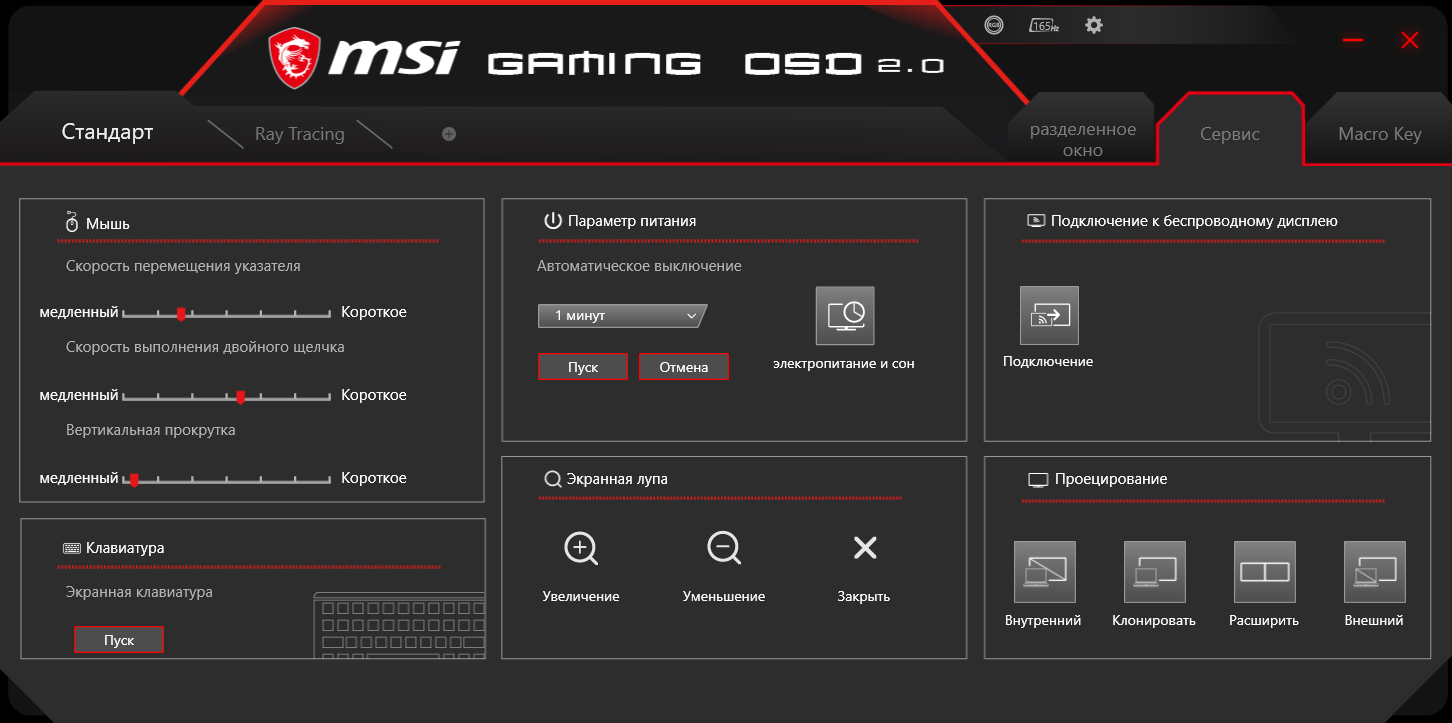Cancel auto shutdown with the Отмена button

coord(684,367)
